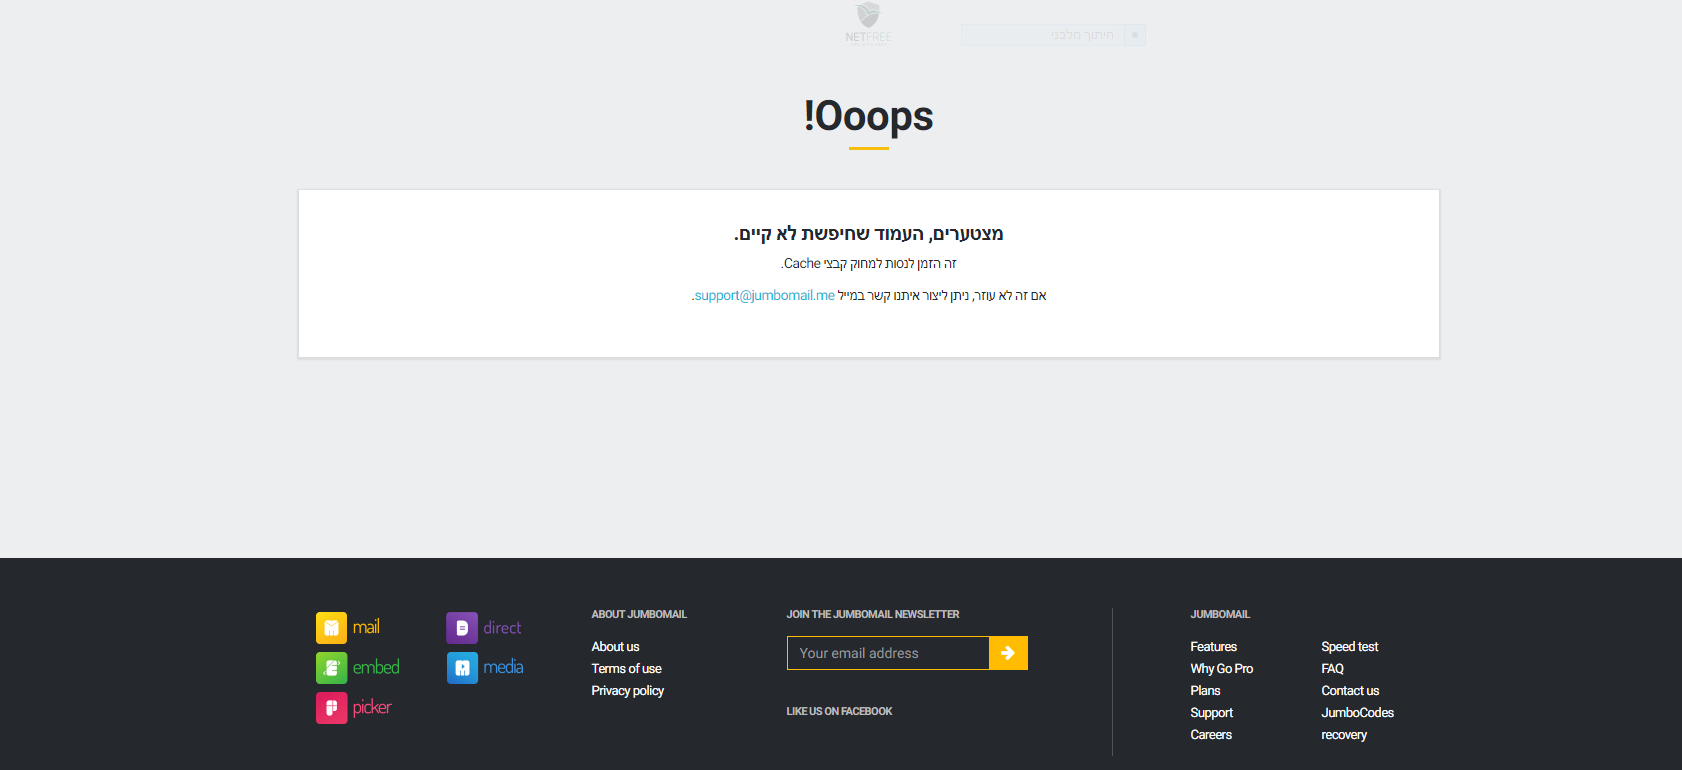This screenshot has height=770, width=1682.
Task: Open the pink picker product icon
Action: (x=332, y=708)
